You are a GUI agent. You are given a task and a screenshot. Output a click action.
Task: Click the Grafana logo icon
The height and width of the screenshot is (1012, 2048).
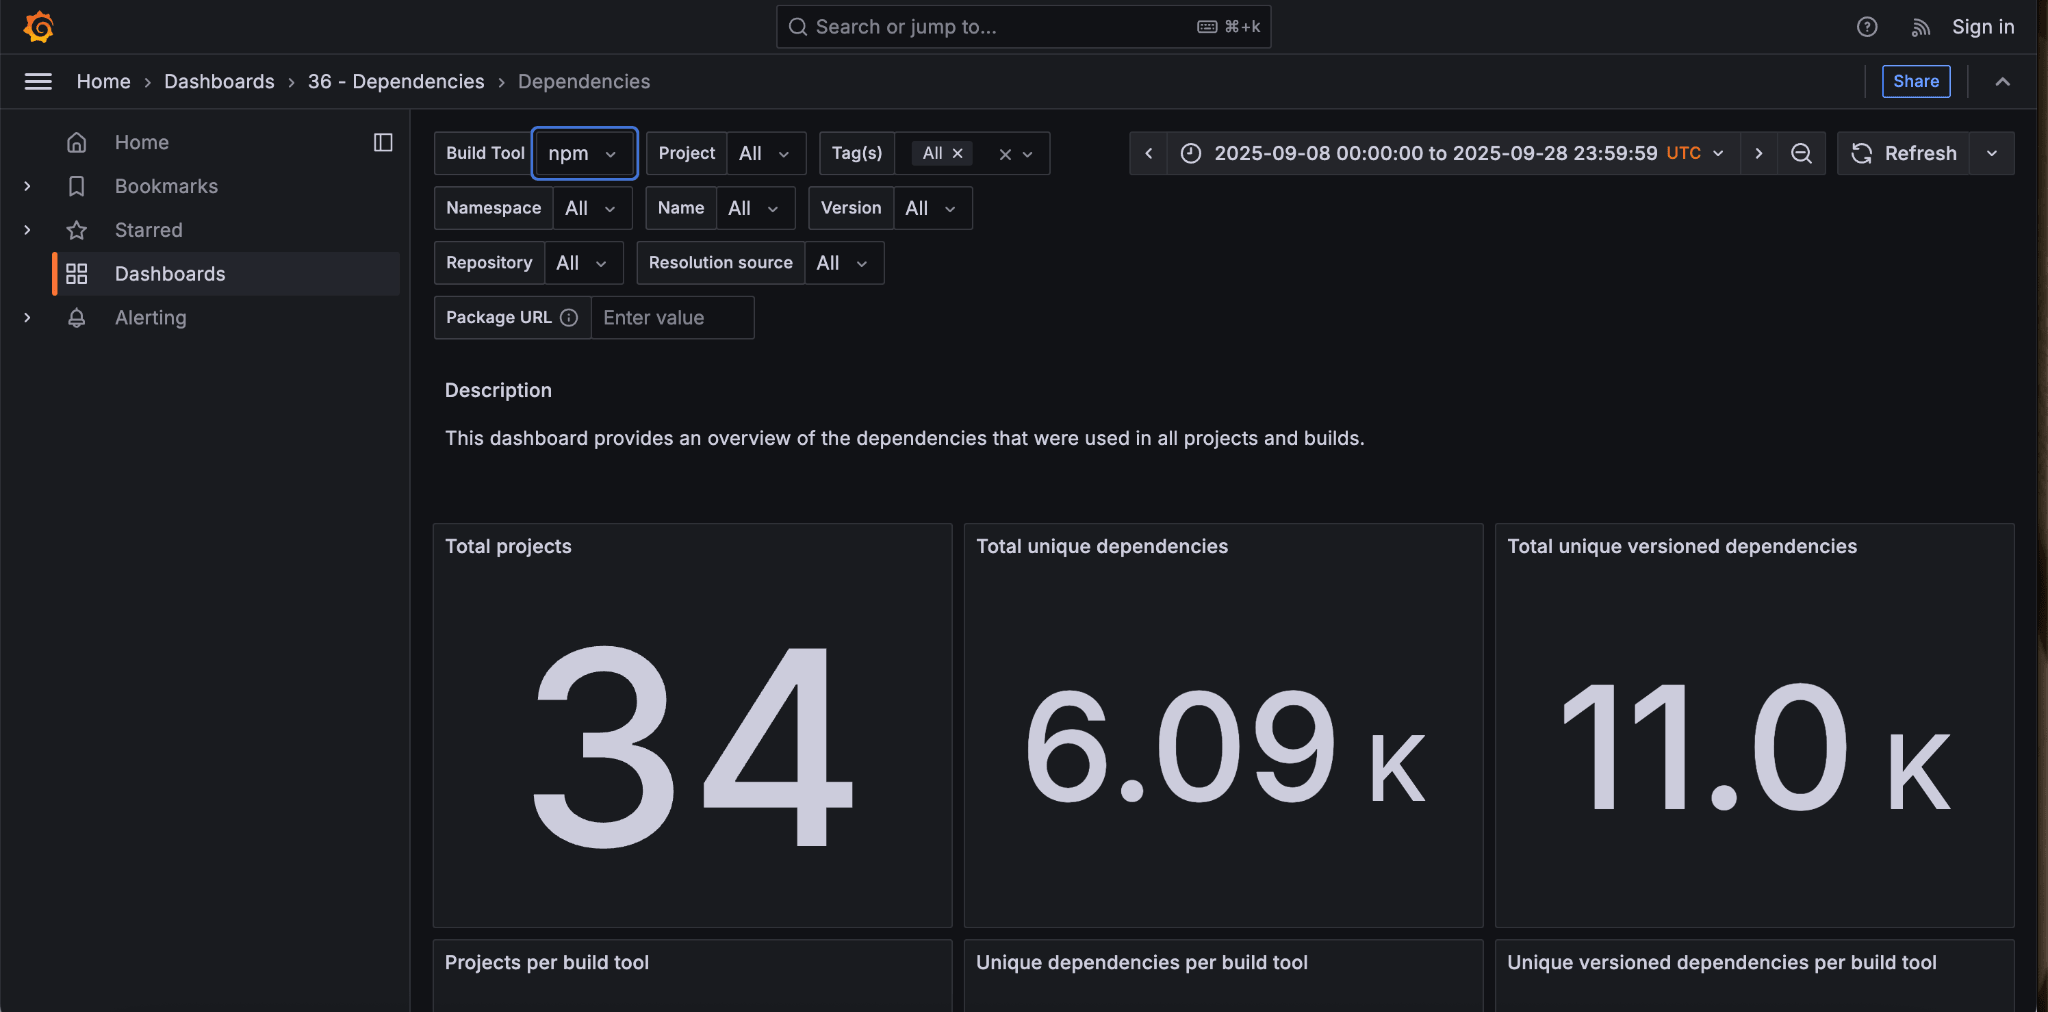(x=39, y=27)
